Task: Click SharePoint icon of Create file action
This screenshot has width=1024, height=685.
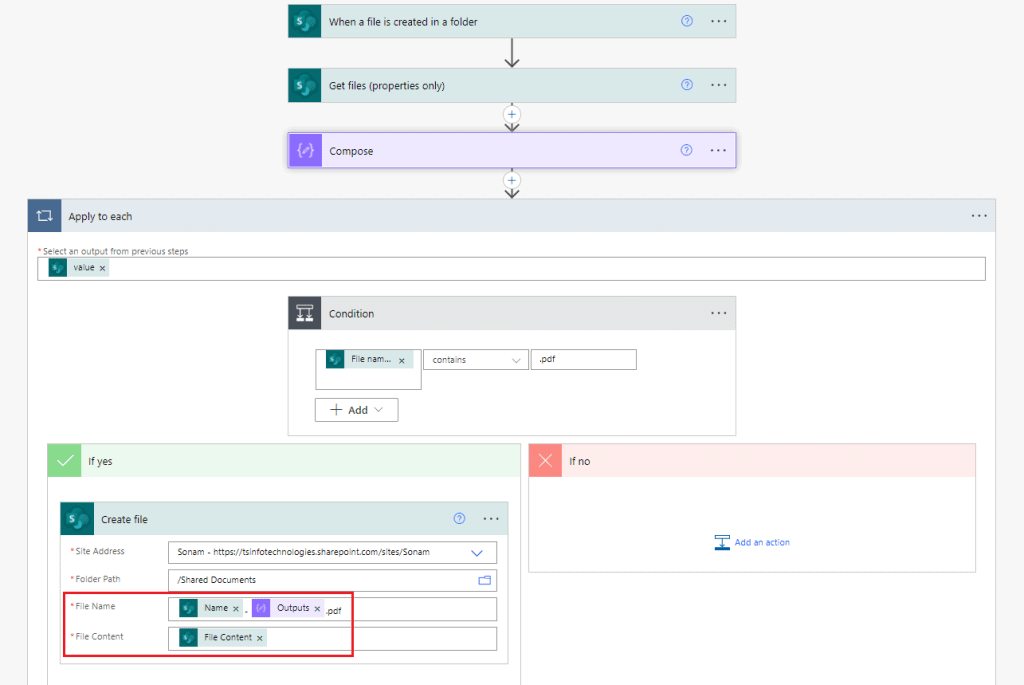Action: point(77,518)
